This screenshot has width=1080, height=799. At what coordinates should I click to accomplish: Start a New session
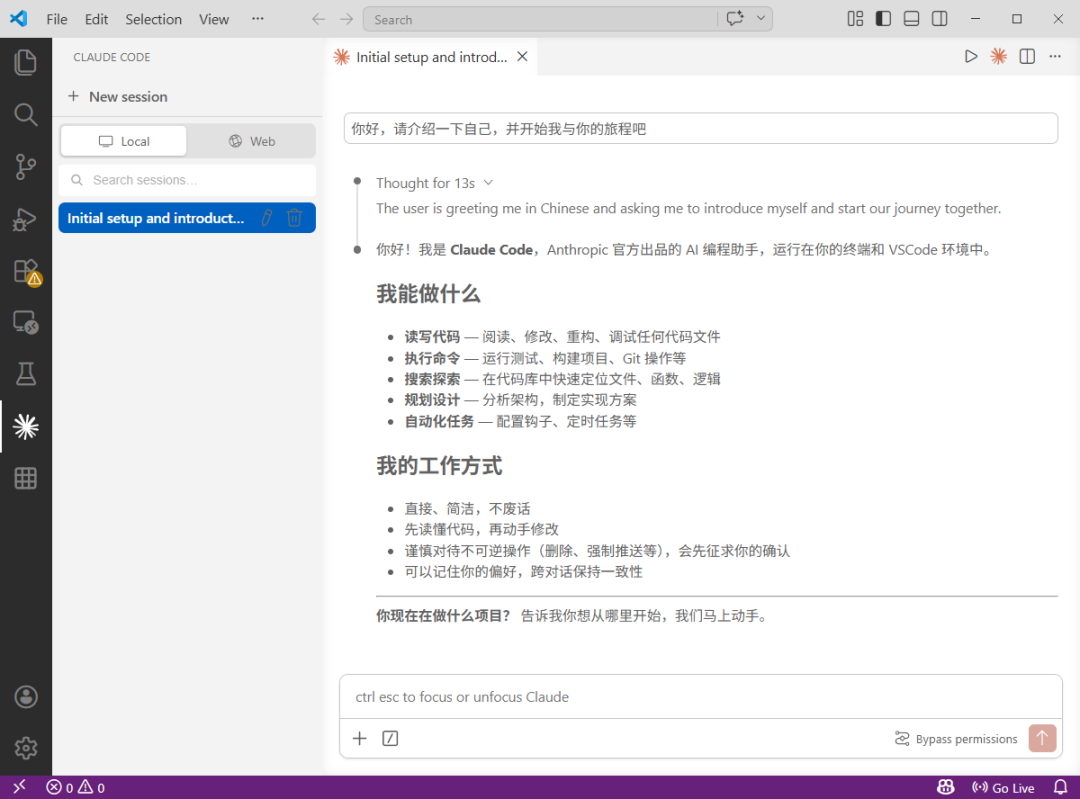(x=118, y=96)
